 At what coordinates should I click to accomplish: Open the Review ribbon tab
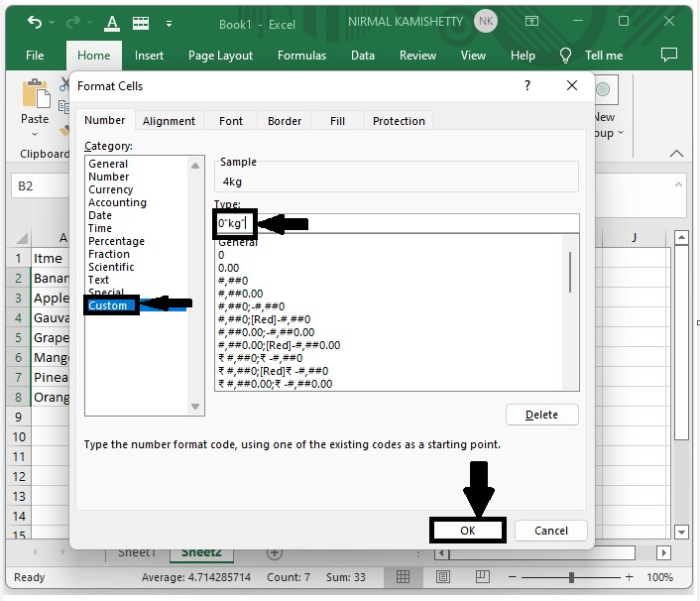(x=417, y=55)
